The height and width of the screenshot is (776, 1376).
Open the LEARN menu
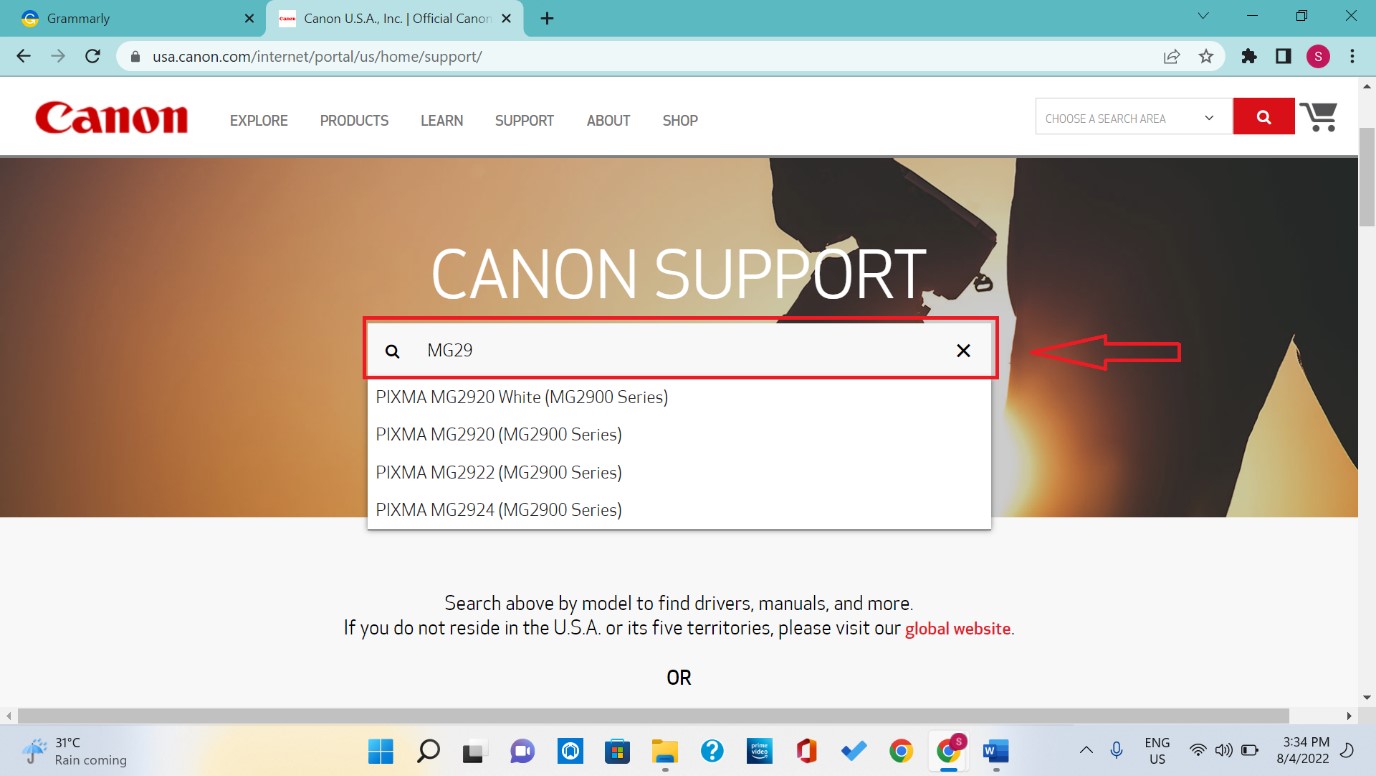pyautogui.click(x=442, y=120)
